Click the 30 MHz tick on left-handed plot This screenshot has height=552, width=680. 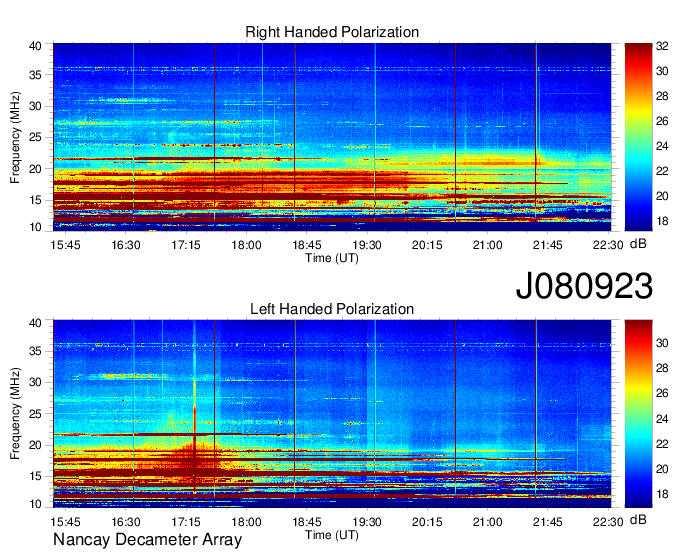tap(35, 383)
